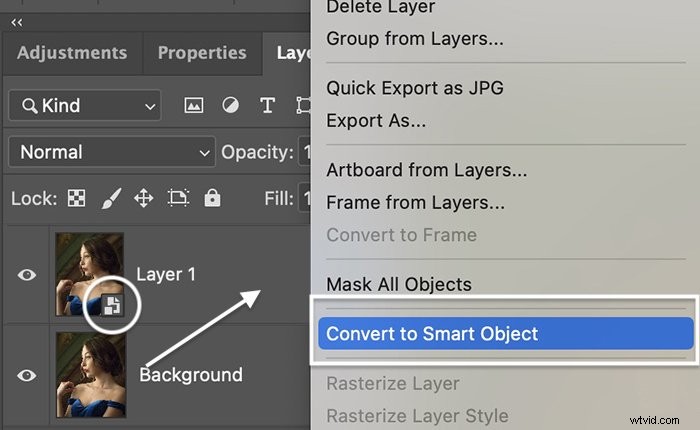This screenshot has height=430, width=700.
Task: Lock layer position icon
Action: click(143, 198)
